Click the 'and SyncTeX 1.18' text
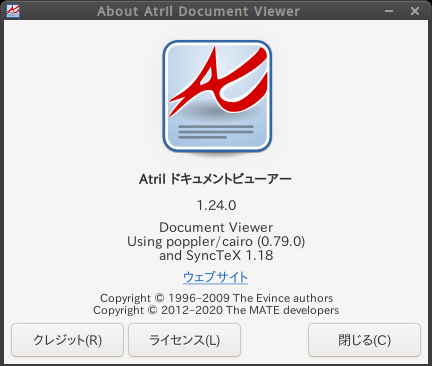 point(216,256)
